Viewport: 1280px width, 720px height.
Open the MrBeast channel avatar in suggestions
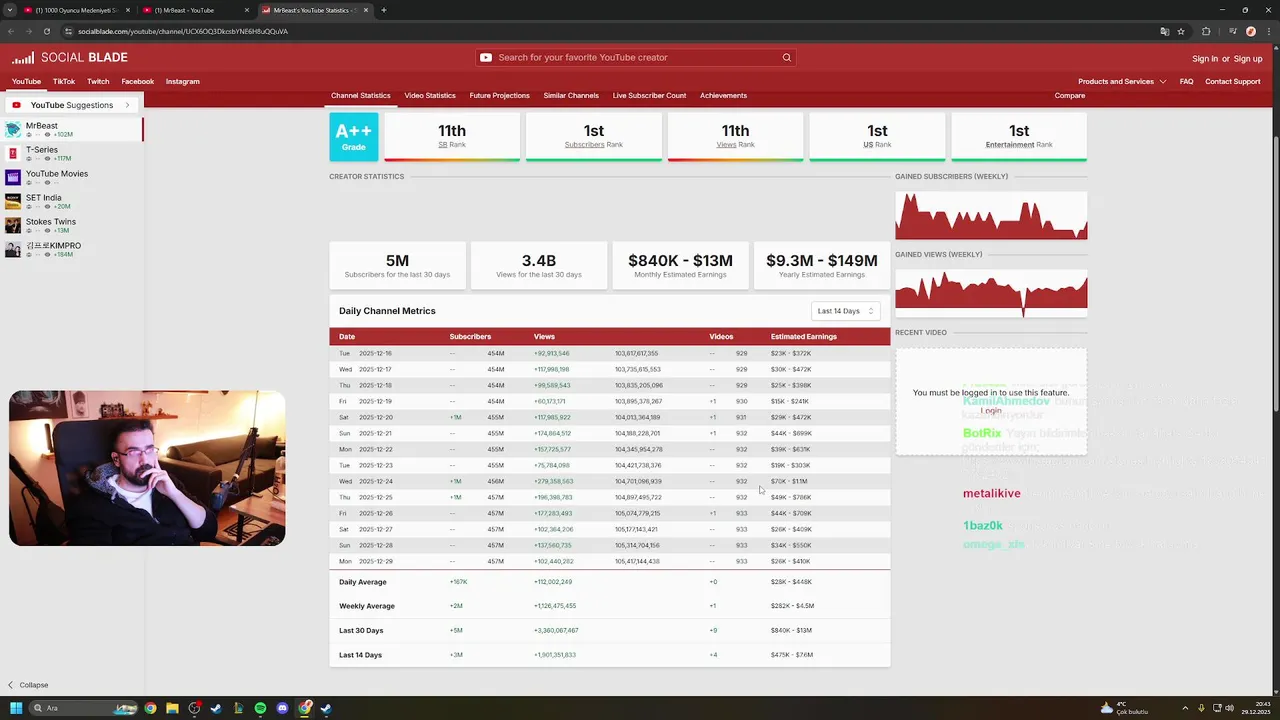13,129
